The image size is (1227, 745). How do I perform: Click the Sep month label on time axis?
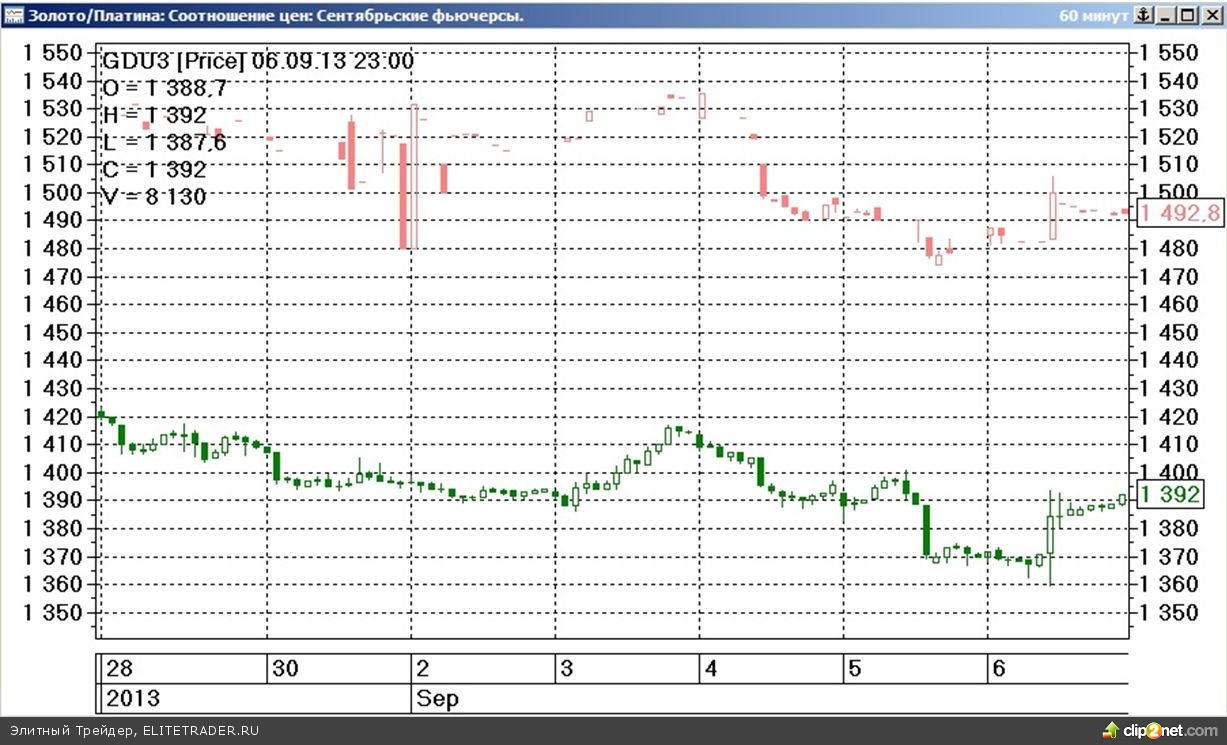point(438,698)
